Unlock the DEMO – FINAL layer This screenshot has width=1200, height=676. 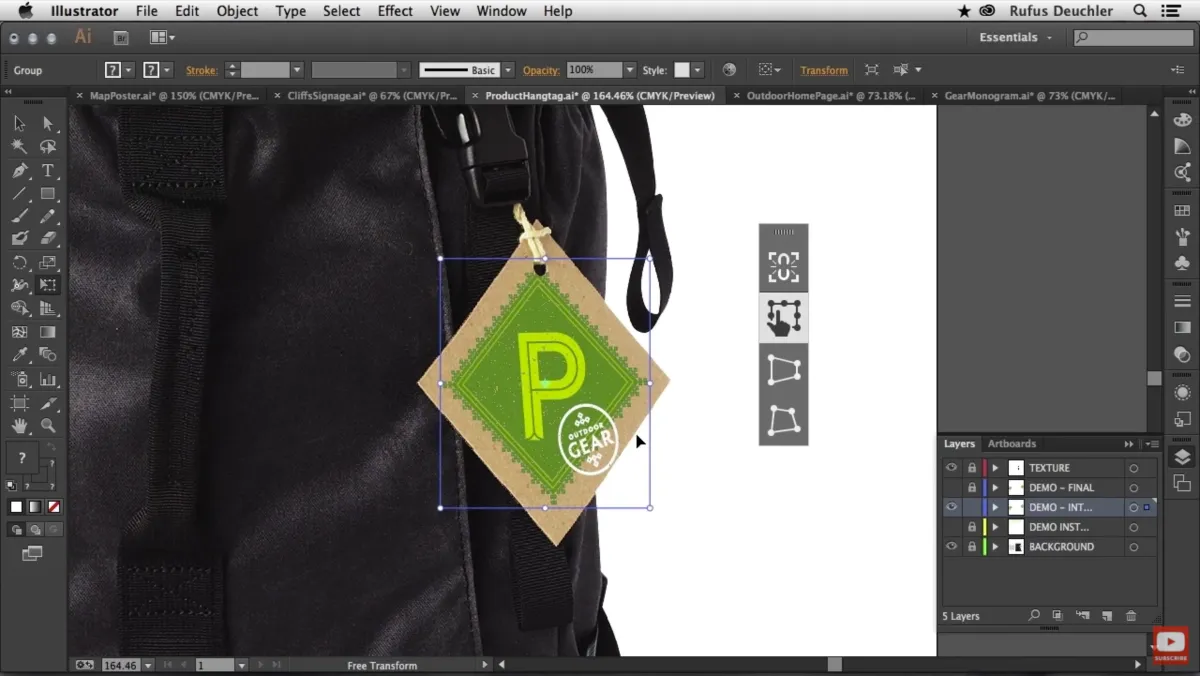pyautogui.click(x=971, y=488)
